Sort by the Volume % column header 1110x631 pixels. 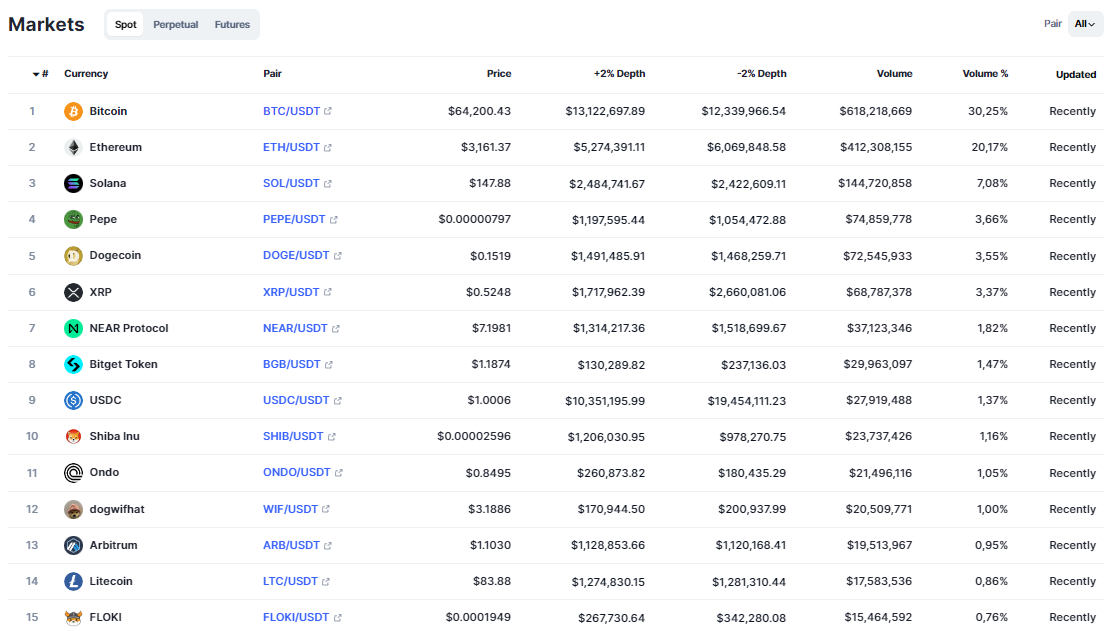[x=985, y=74]
